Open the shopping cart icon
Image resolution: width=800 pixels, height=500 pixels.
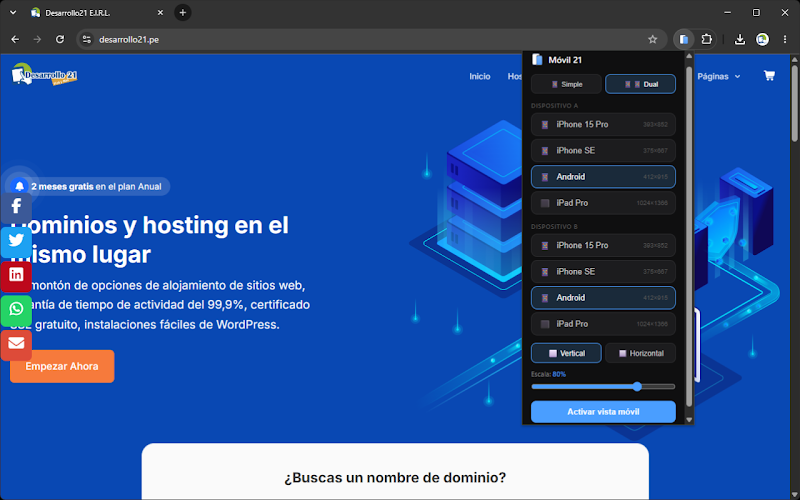(769, 76)
